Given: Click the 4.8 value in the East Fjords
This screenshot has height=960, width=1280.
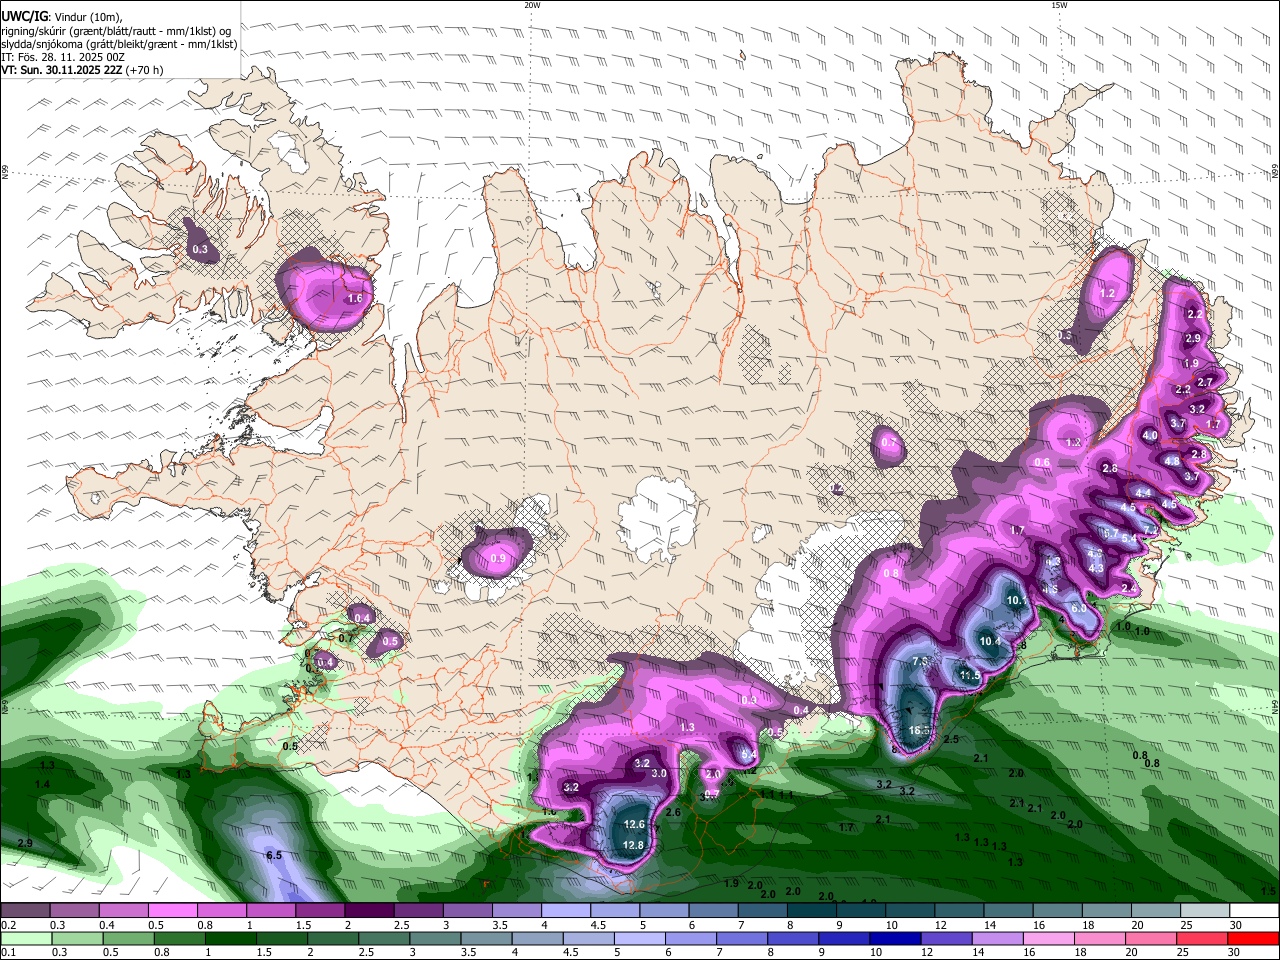Looking at the screenshot, I should (1172, 461).
